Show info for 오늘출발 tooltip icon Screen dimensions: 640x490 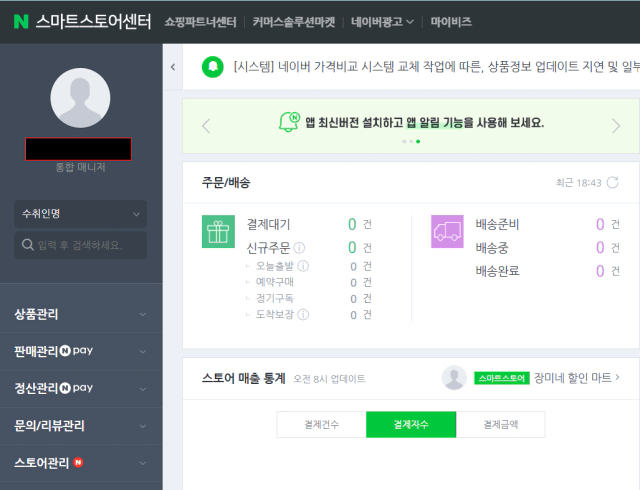pos(303,266)
